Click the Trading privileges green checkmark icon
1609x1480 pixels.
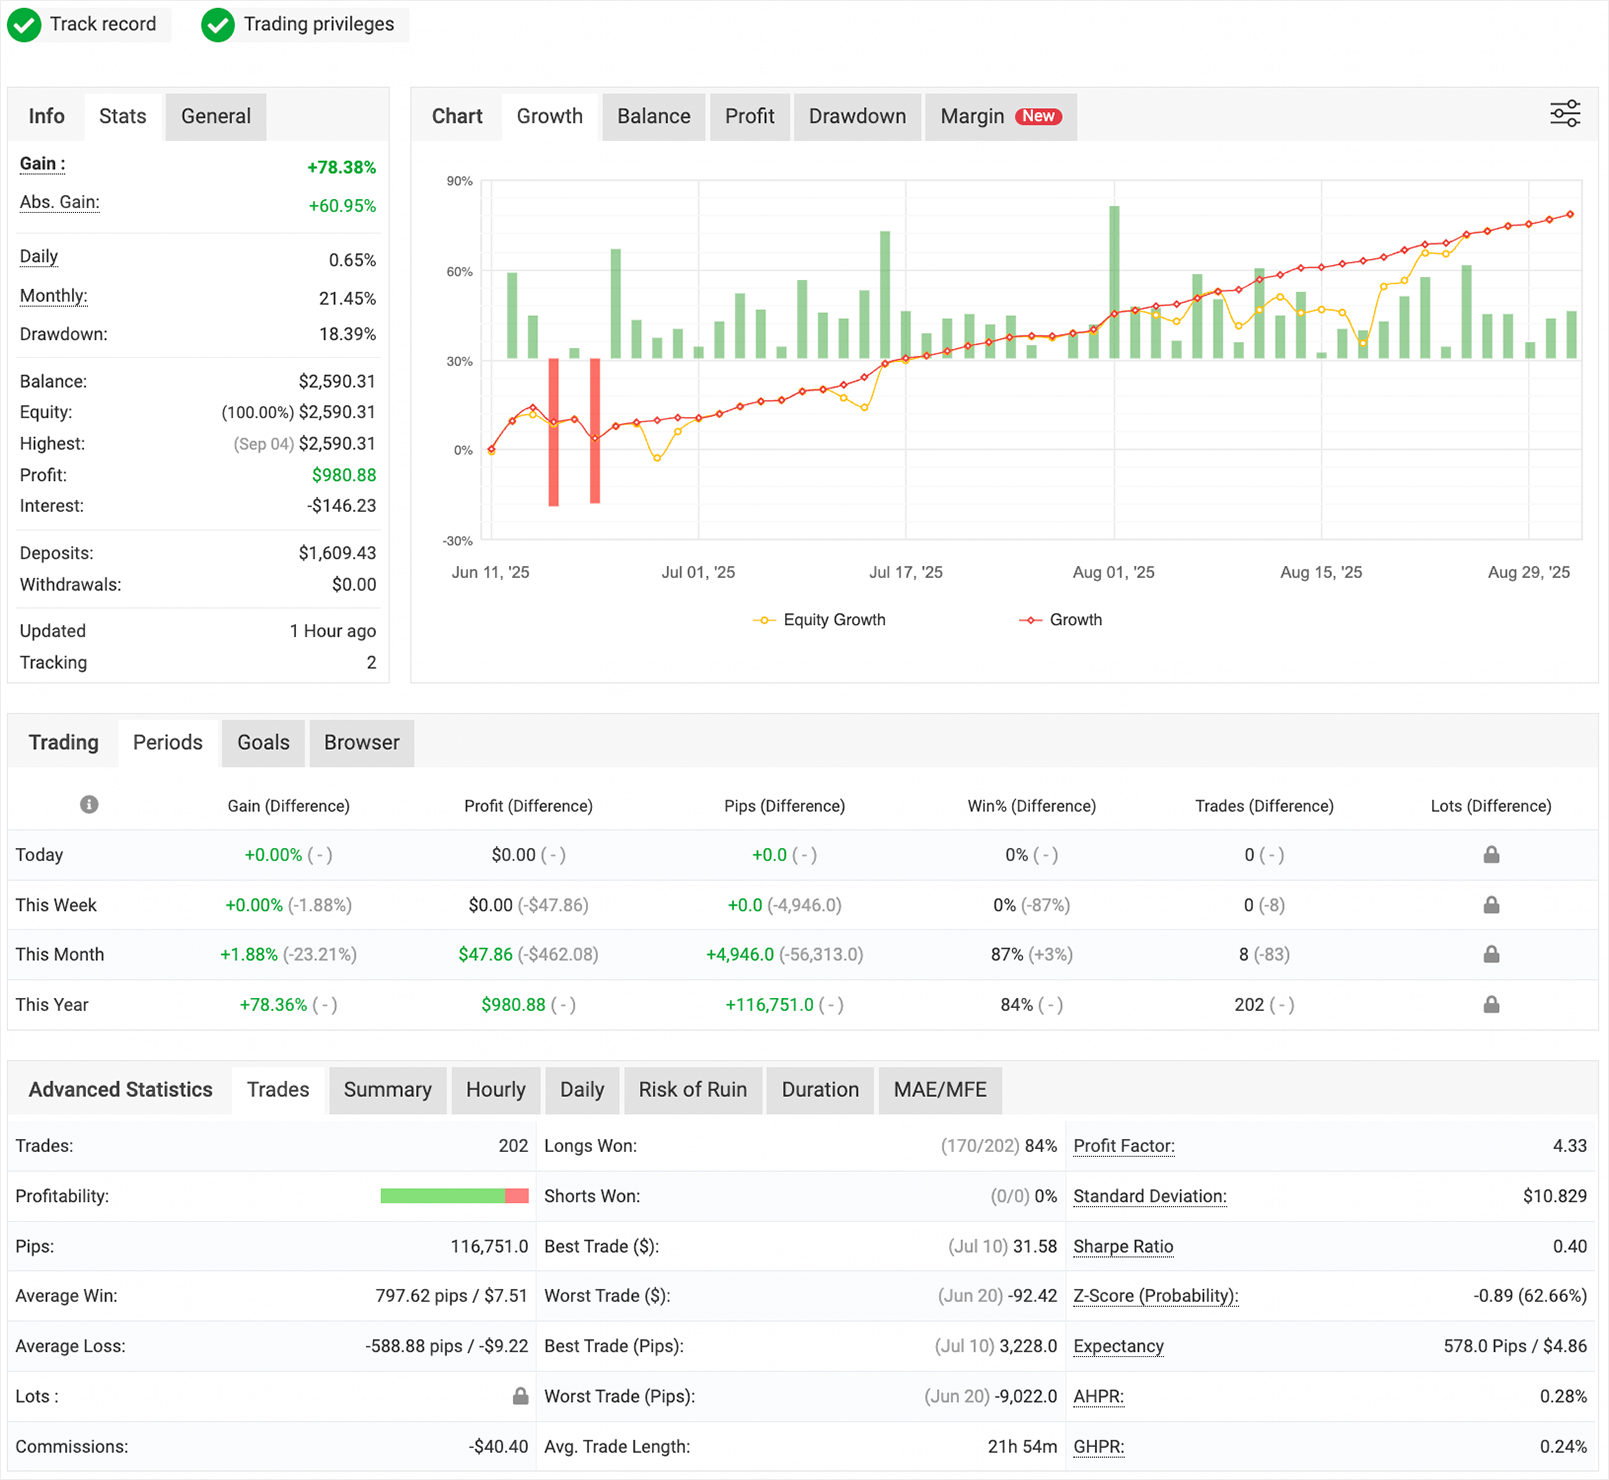point(218,25)
